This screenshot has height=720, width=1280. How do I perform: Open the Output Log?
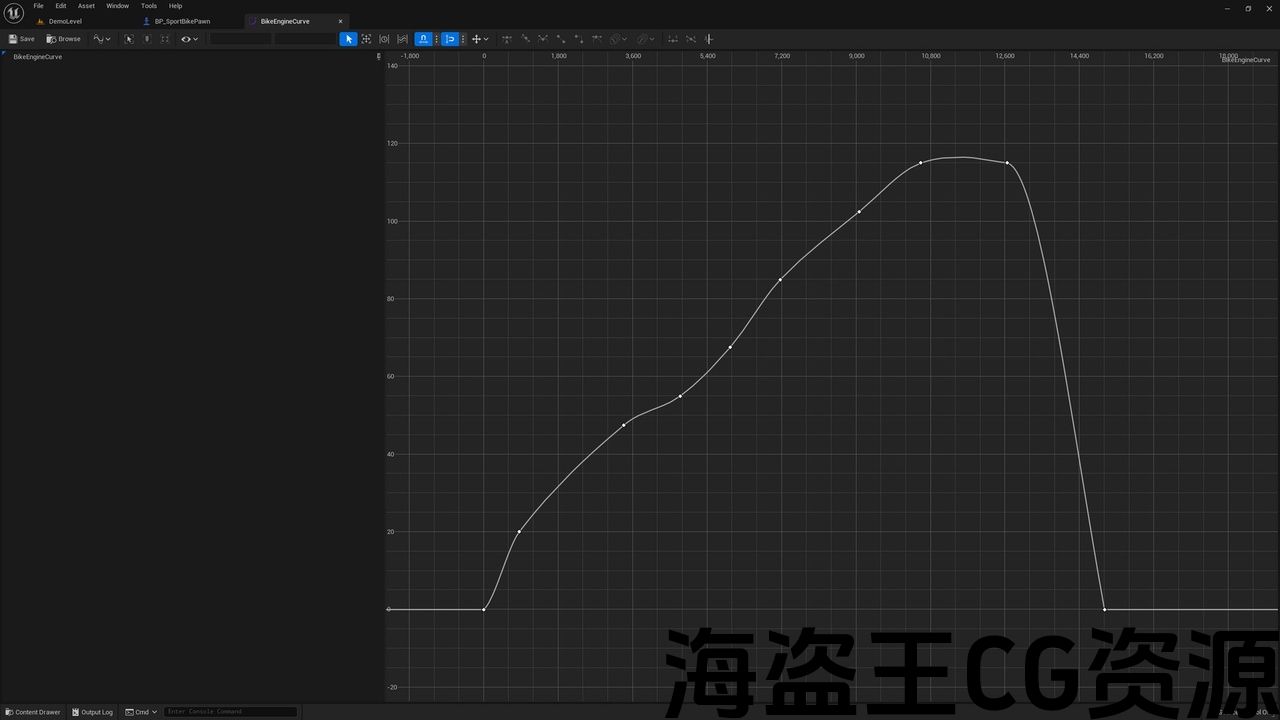pyautogui.click(x=92, y=712)
